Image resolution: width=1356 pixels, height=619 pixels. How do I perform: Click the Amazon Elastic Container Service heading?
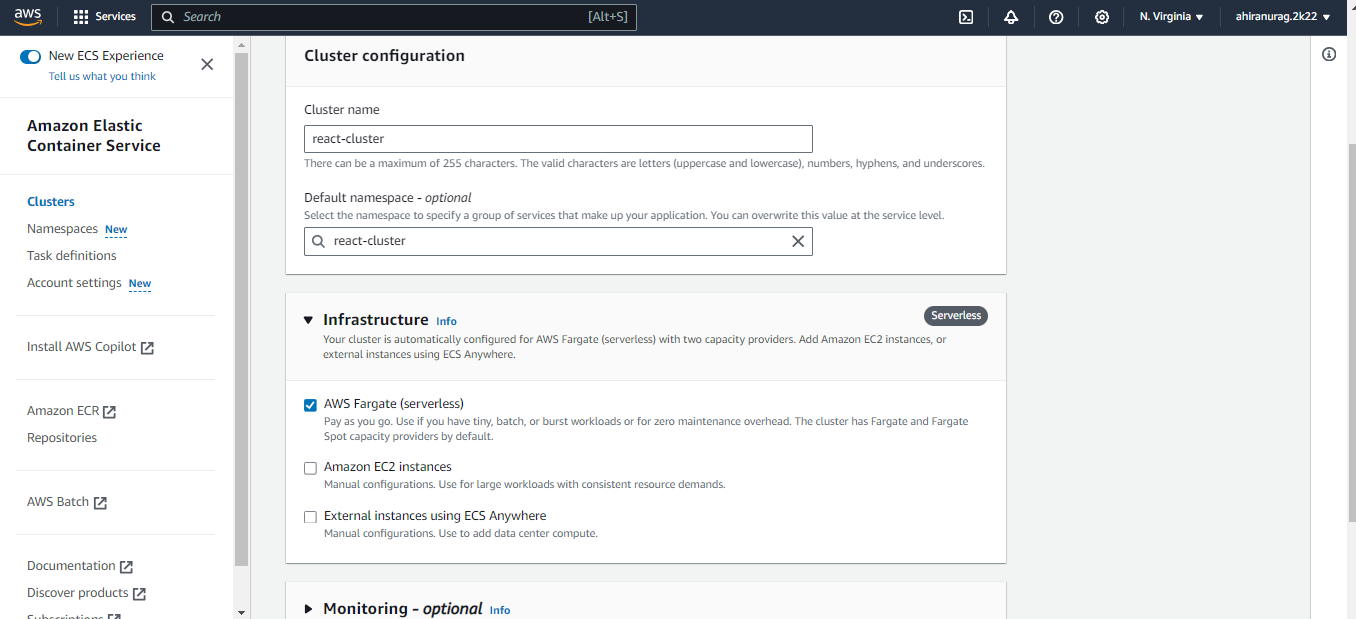click(94, 136)
